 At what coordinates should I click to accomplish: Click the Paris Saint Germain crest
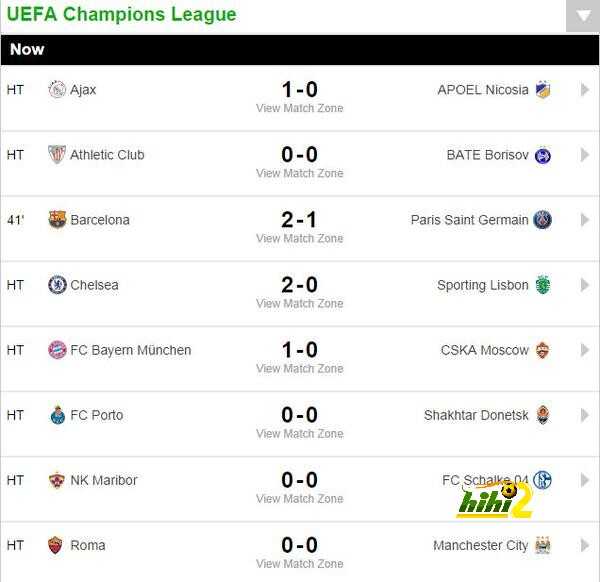(x=543, y=220)
